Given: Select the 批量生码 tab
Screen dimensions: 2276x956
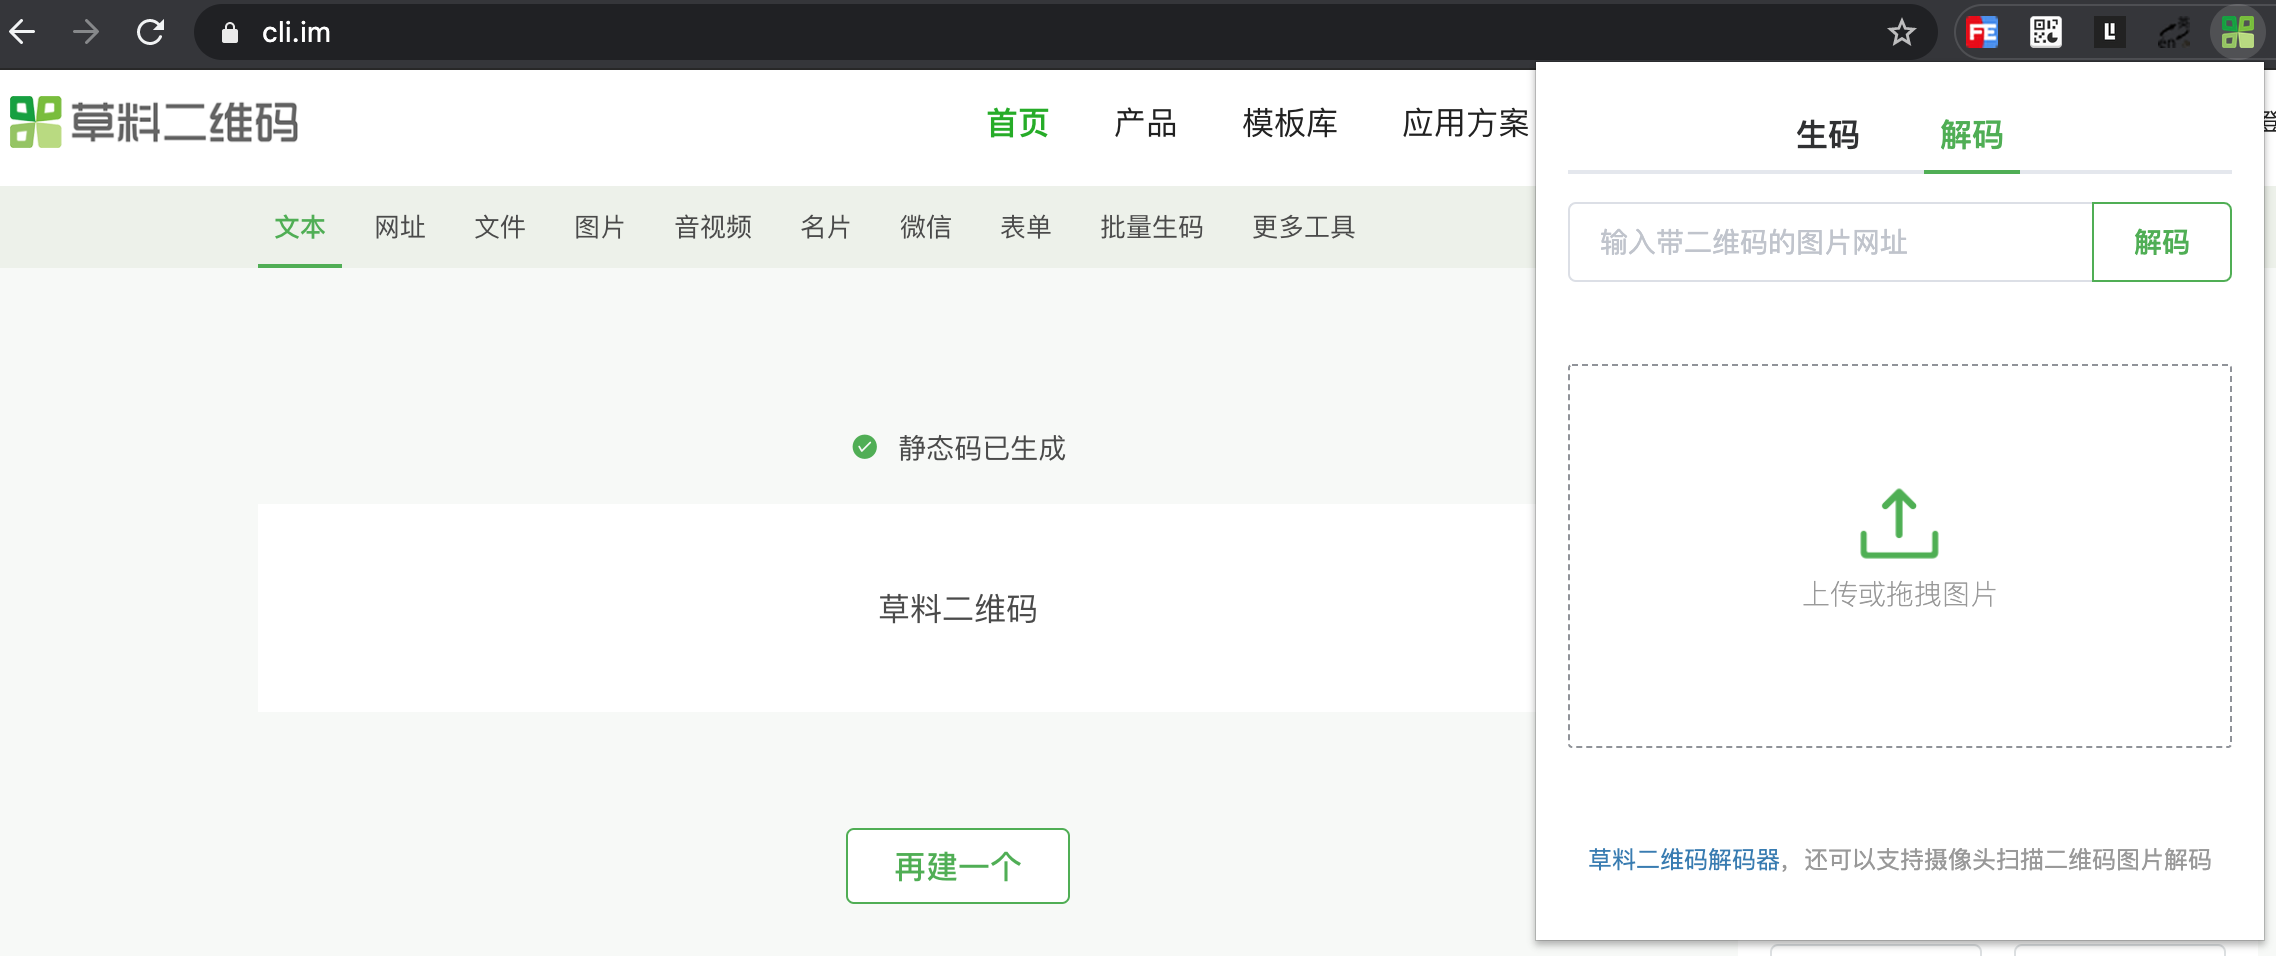Looking at the screenshot, I should coord(1152,227).
